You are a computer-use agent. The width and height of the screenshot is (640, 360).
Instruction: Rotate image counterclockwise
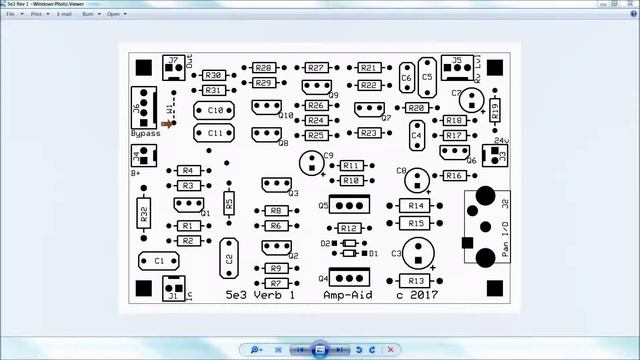[359, 350]
